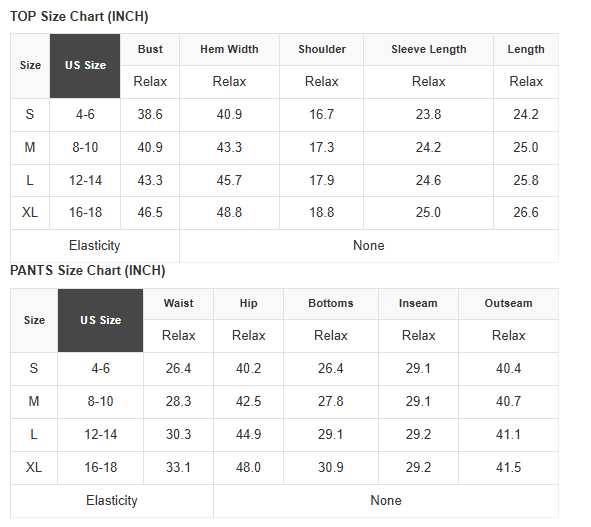Click the dark US Size header in TOP chart

tap(85, 66)
